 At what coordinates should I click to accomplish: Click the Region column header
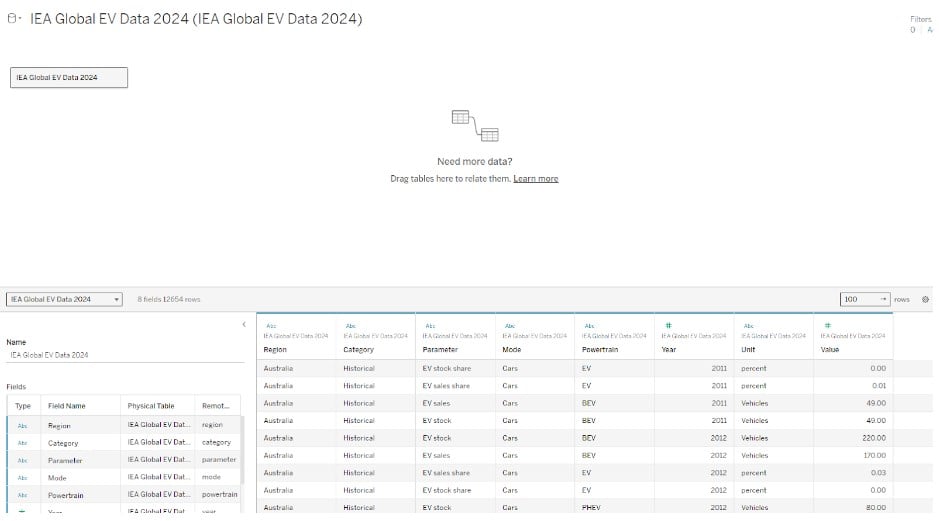(x=275, y=350)
